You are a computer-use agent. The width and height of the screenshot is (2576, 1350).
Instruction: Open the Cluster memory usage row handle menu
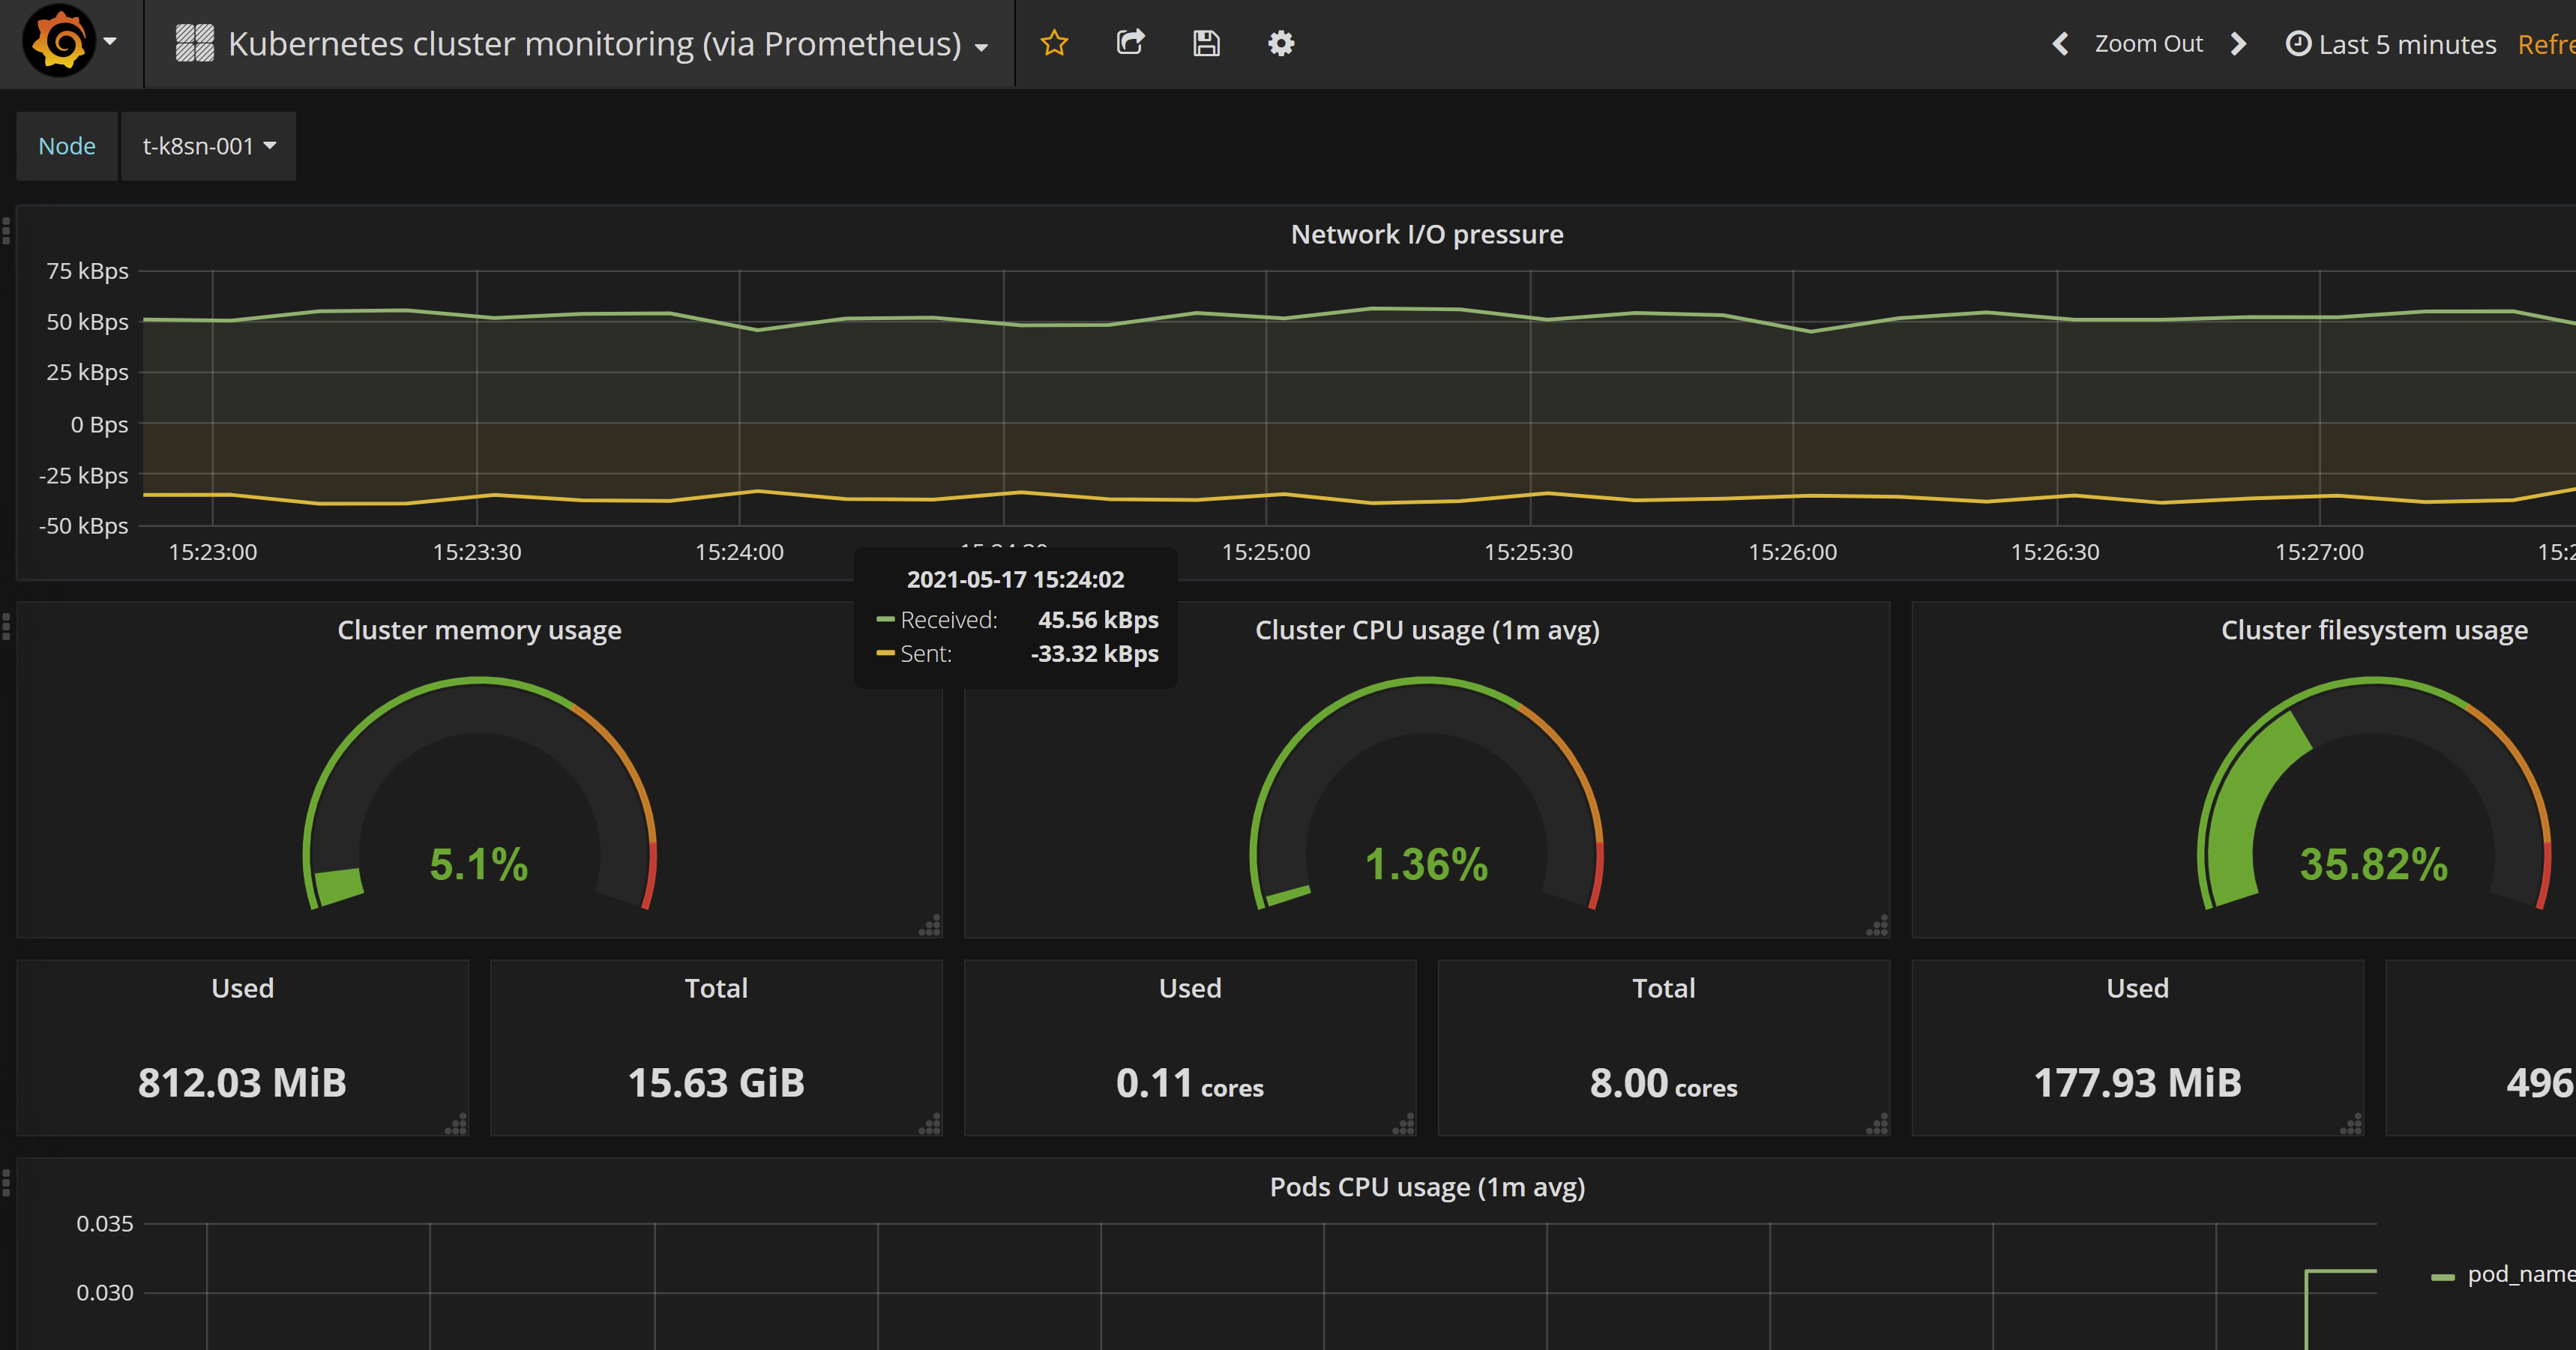tap(6, 627)
